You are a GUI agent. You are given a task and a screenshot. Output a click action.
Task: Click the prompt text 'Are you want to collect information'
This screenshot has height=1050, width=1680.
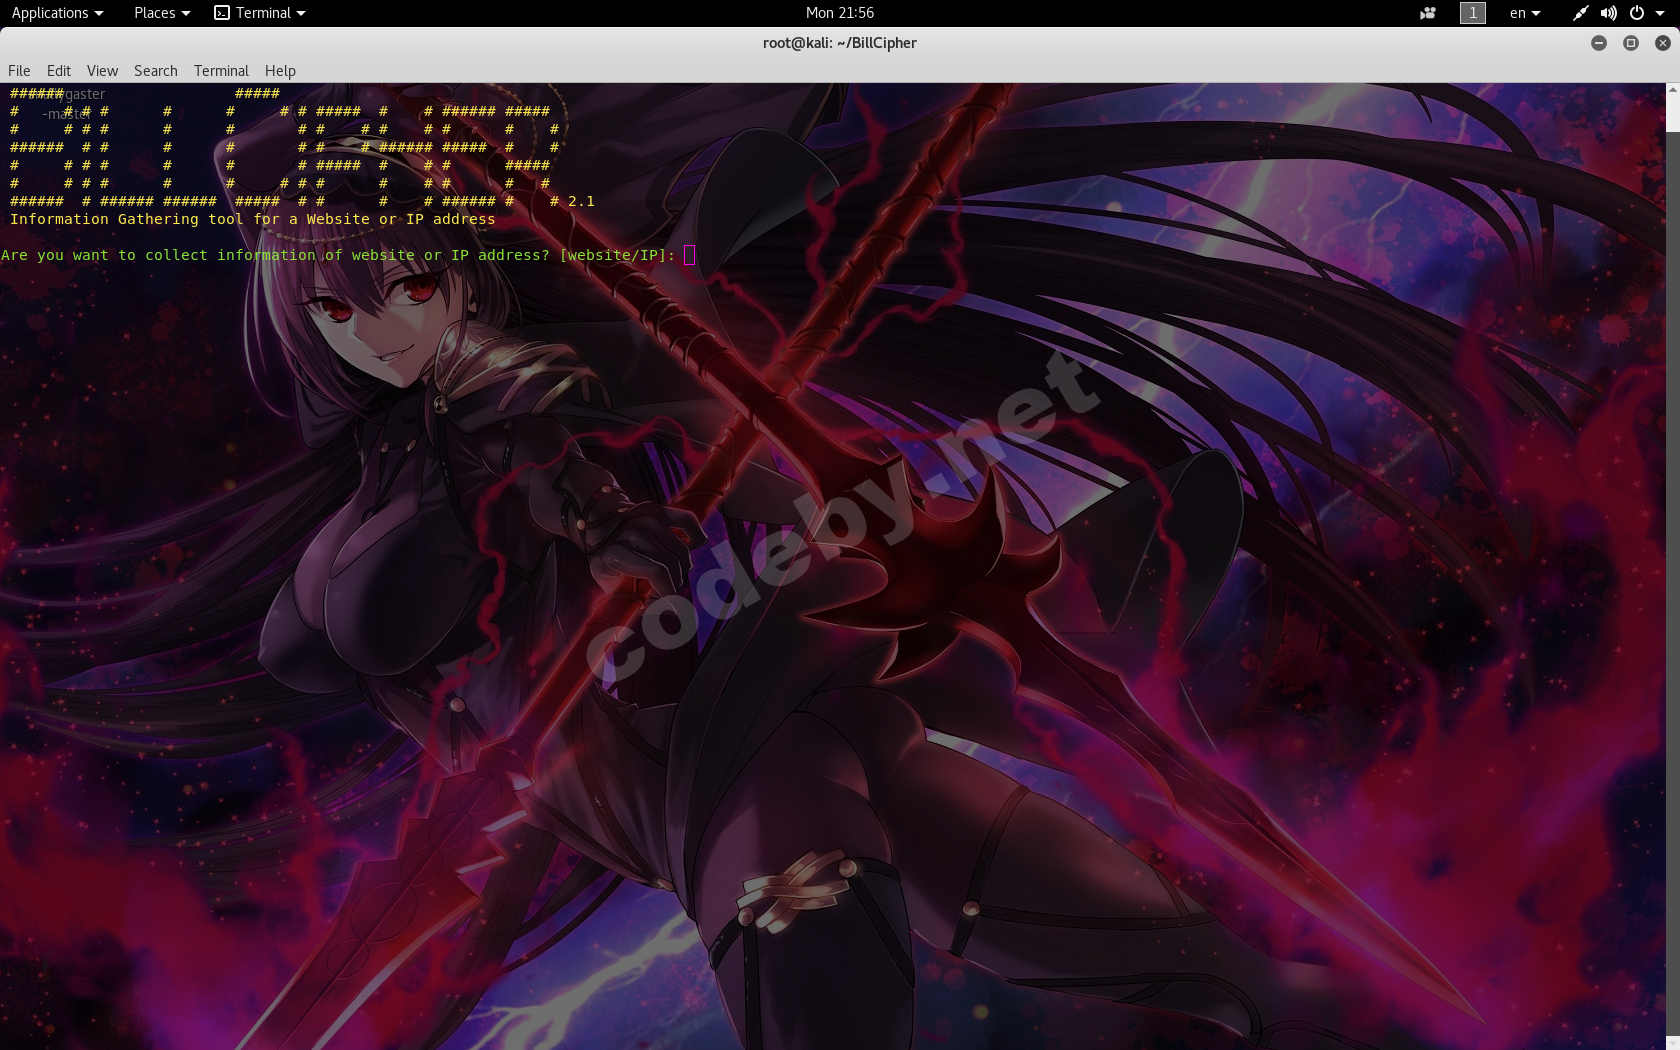[158, 255]
